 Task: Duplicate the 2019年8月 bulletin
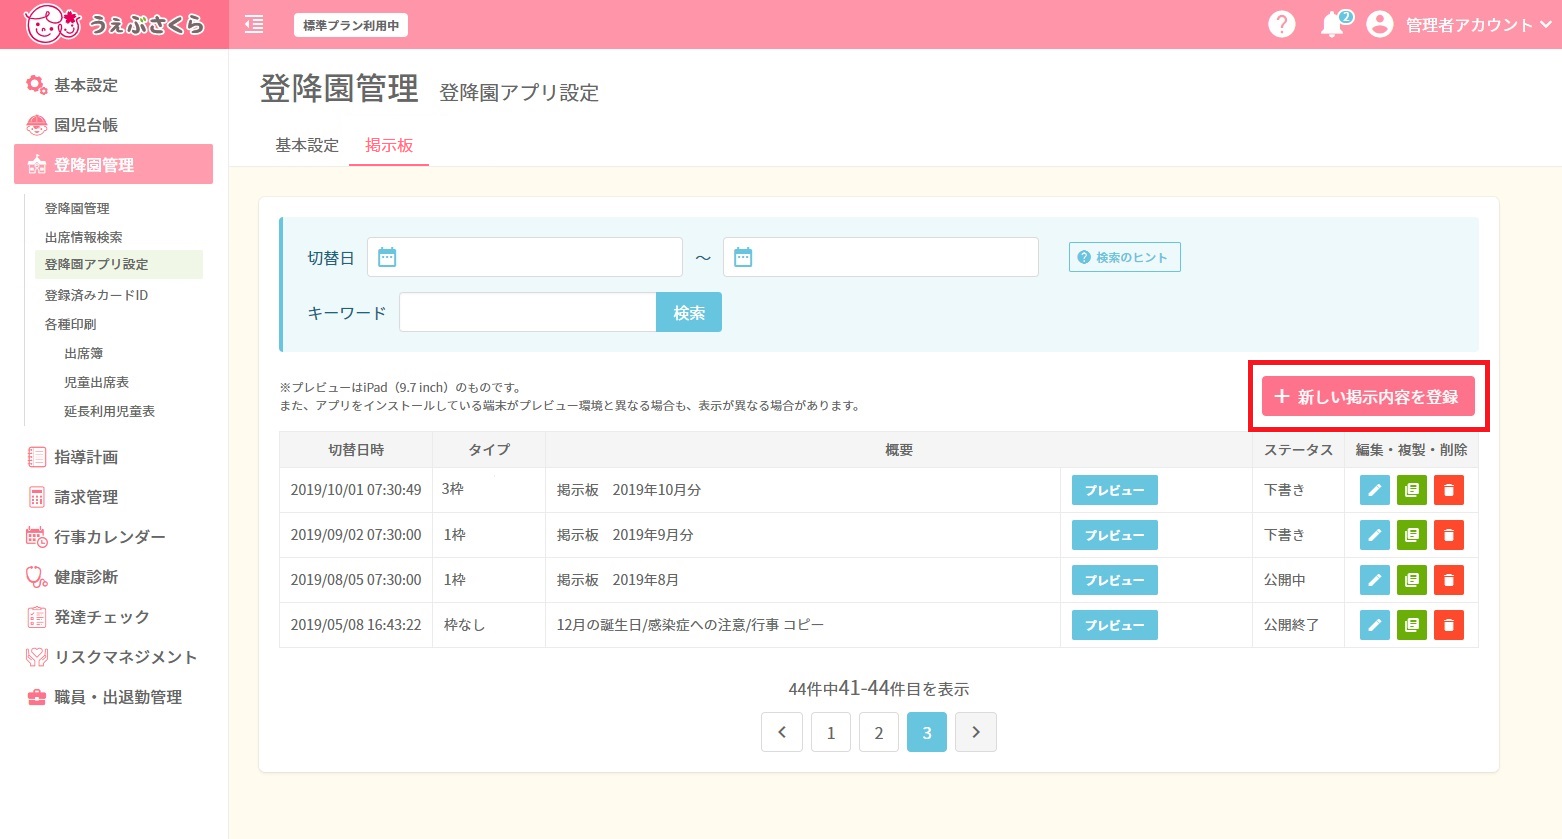click(1412, 580)
